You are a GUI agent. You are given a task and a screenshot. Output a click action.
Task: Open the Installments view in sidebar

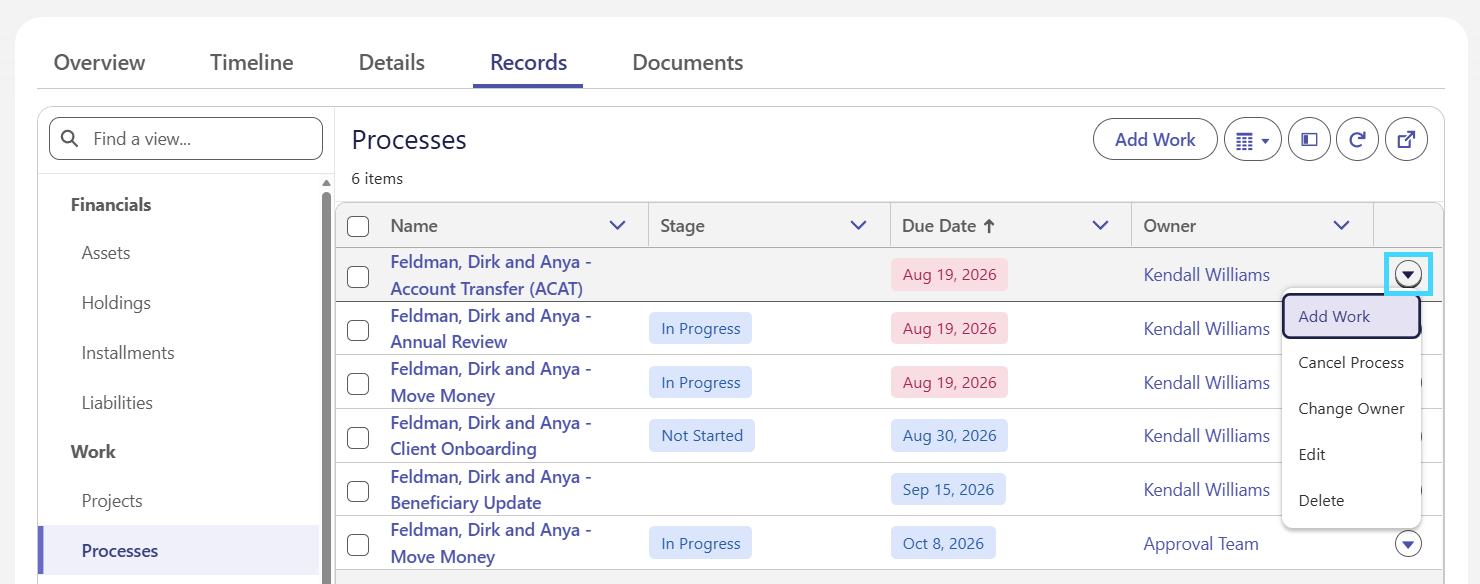128,353
